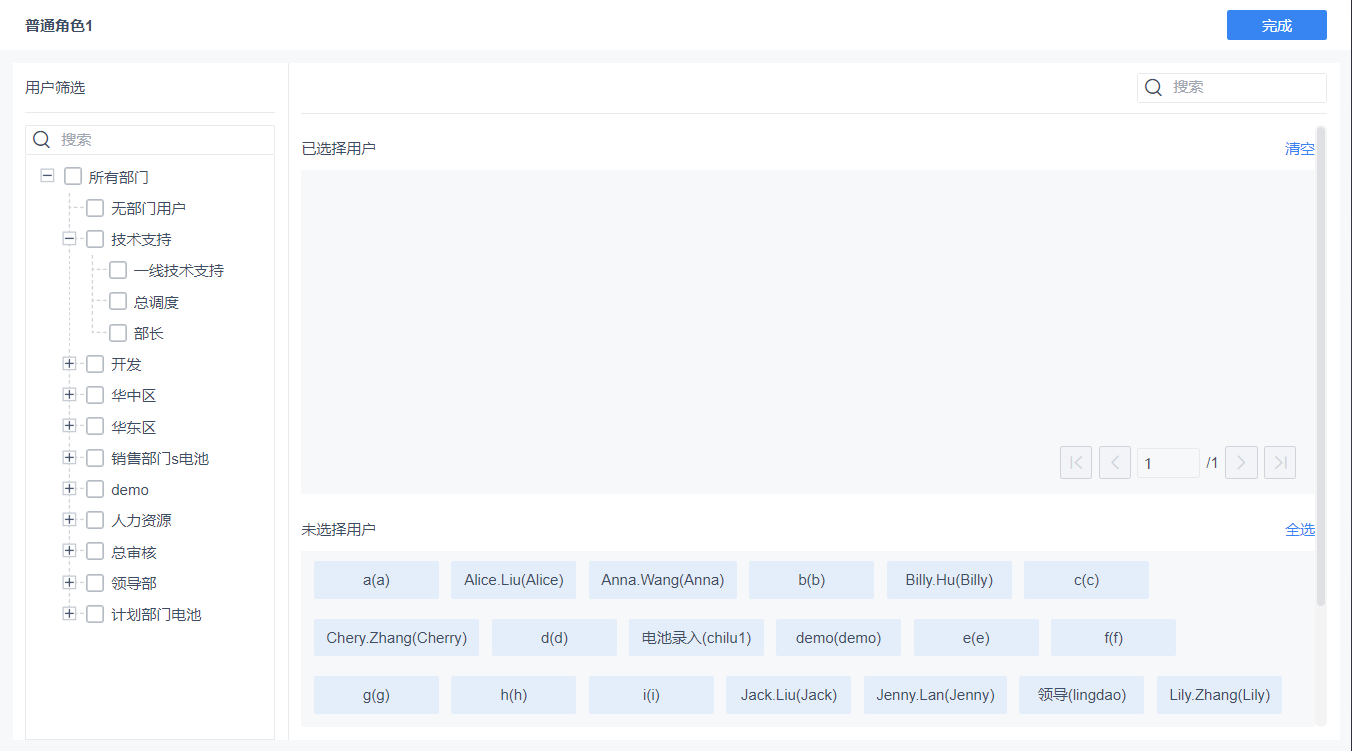Check the 计划部门电池 checkbox

coord(95,614)
